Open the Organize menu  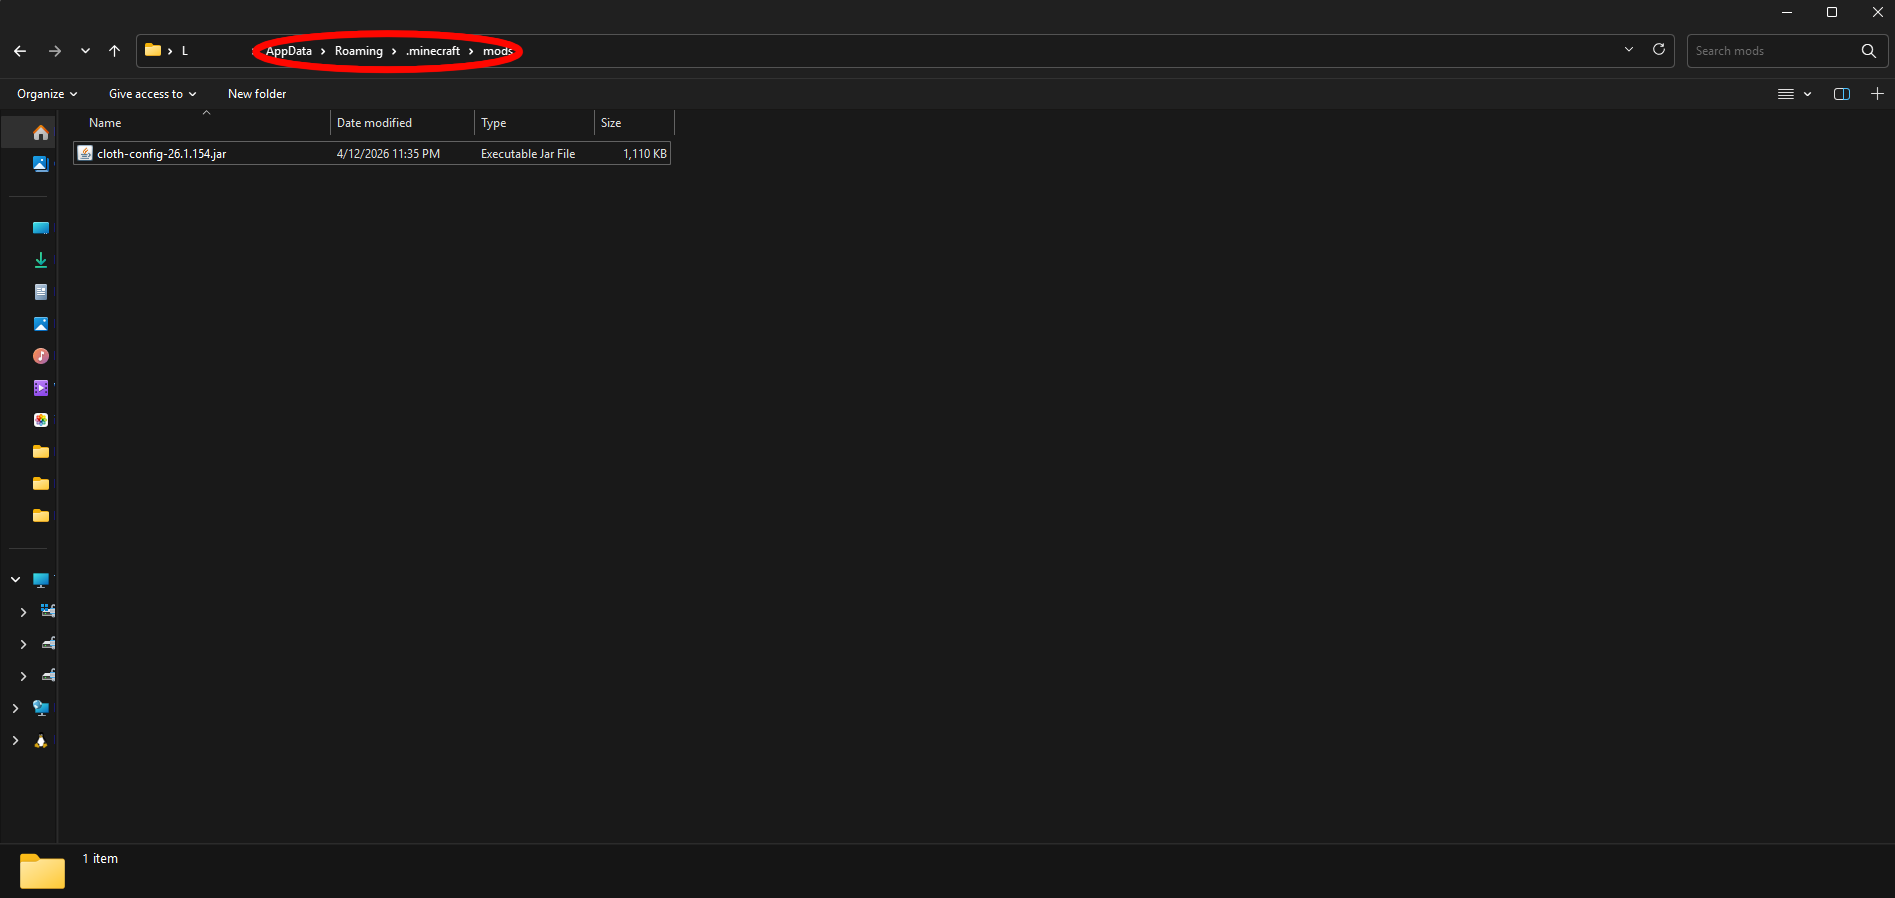point(47,94)
